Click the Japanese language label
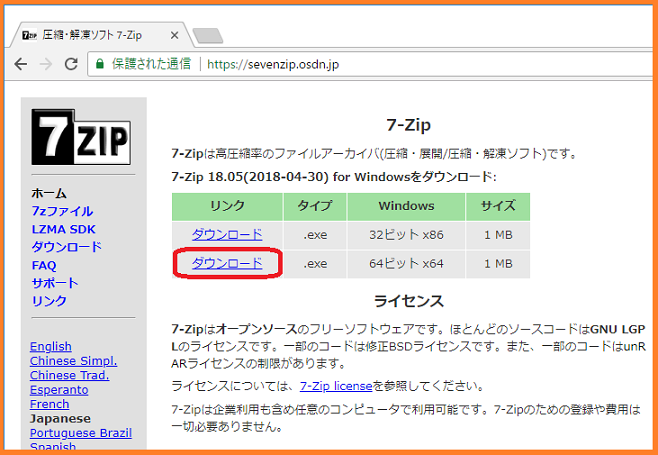This screenshot has width=658, height=455. [x=60, y=418]
